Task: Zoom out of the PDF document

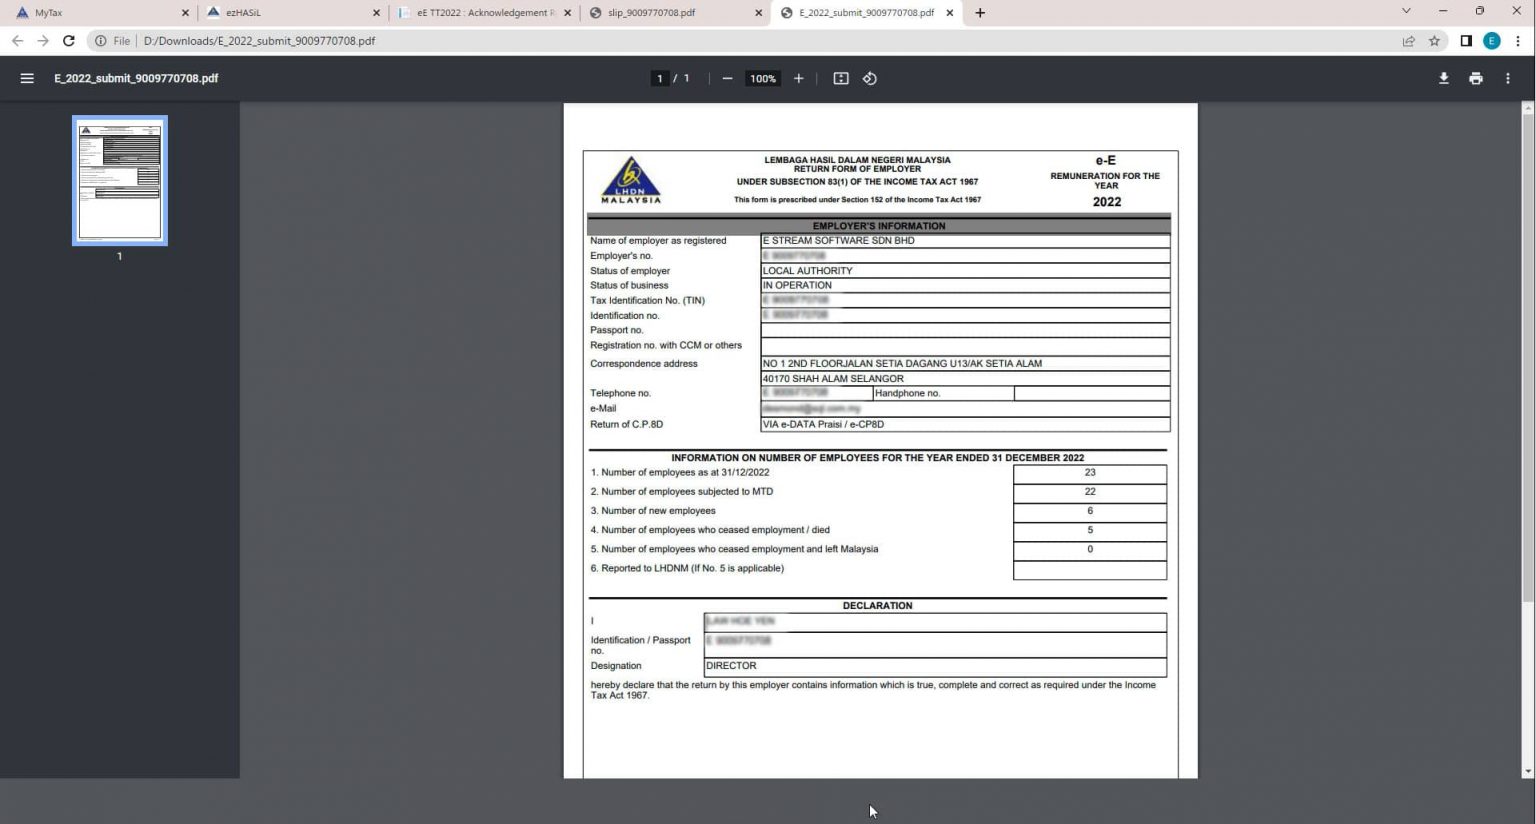Action: point(727,78)
